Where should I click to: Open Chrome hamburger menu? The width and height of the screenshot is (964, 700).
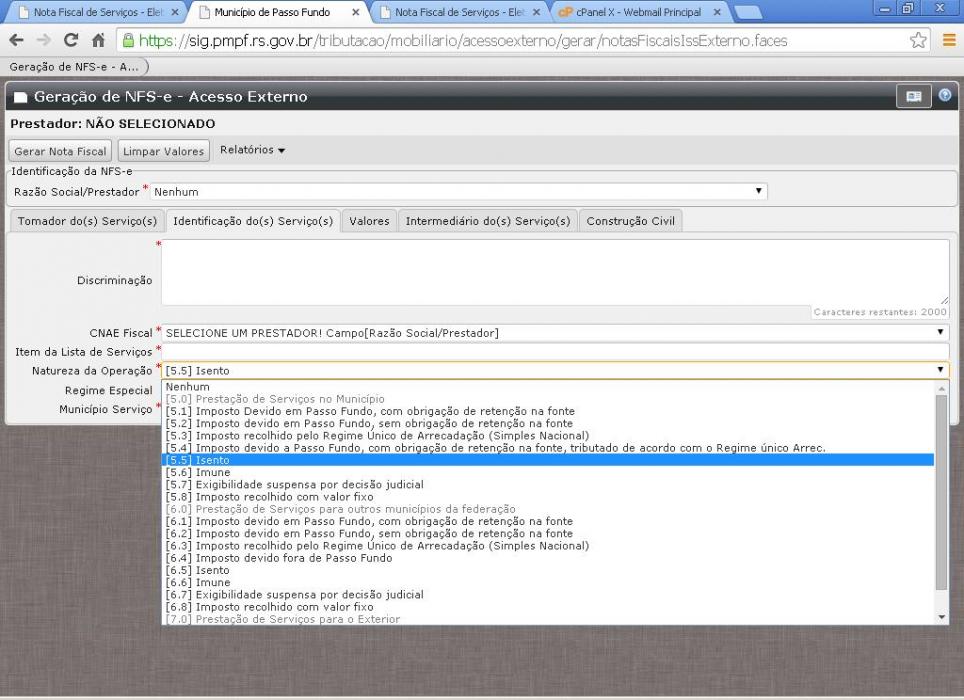949,41
